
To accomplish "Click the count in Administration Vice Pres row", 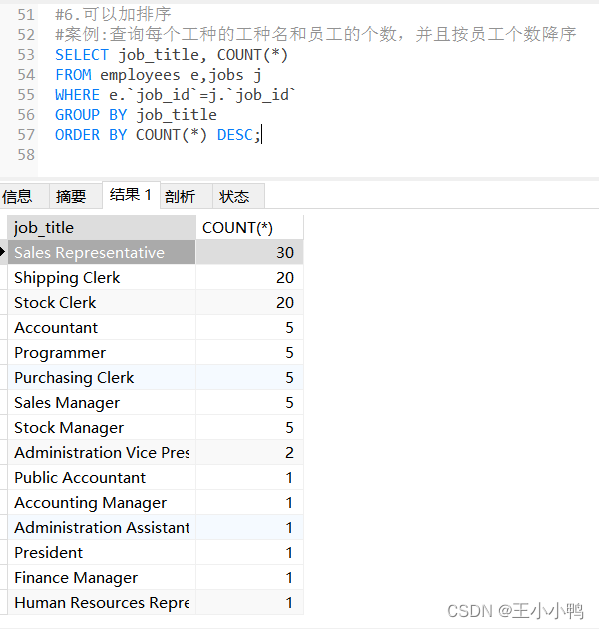I will (x=249, y=452).
